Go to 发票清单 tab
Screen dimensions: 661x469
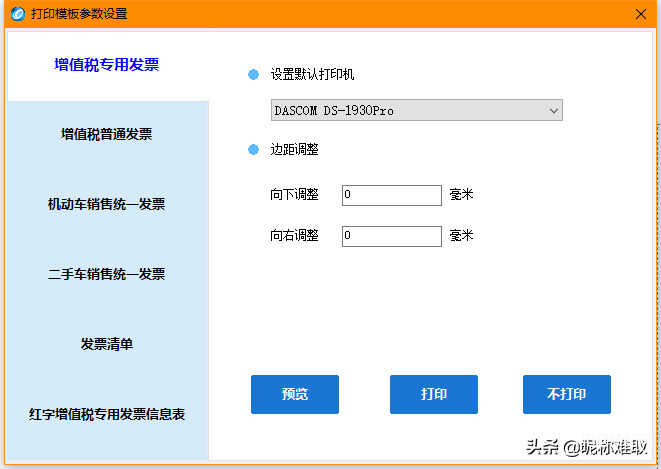107,344
